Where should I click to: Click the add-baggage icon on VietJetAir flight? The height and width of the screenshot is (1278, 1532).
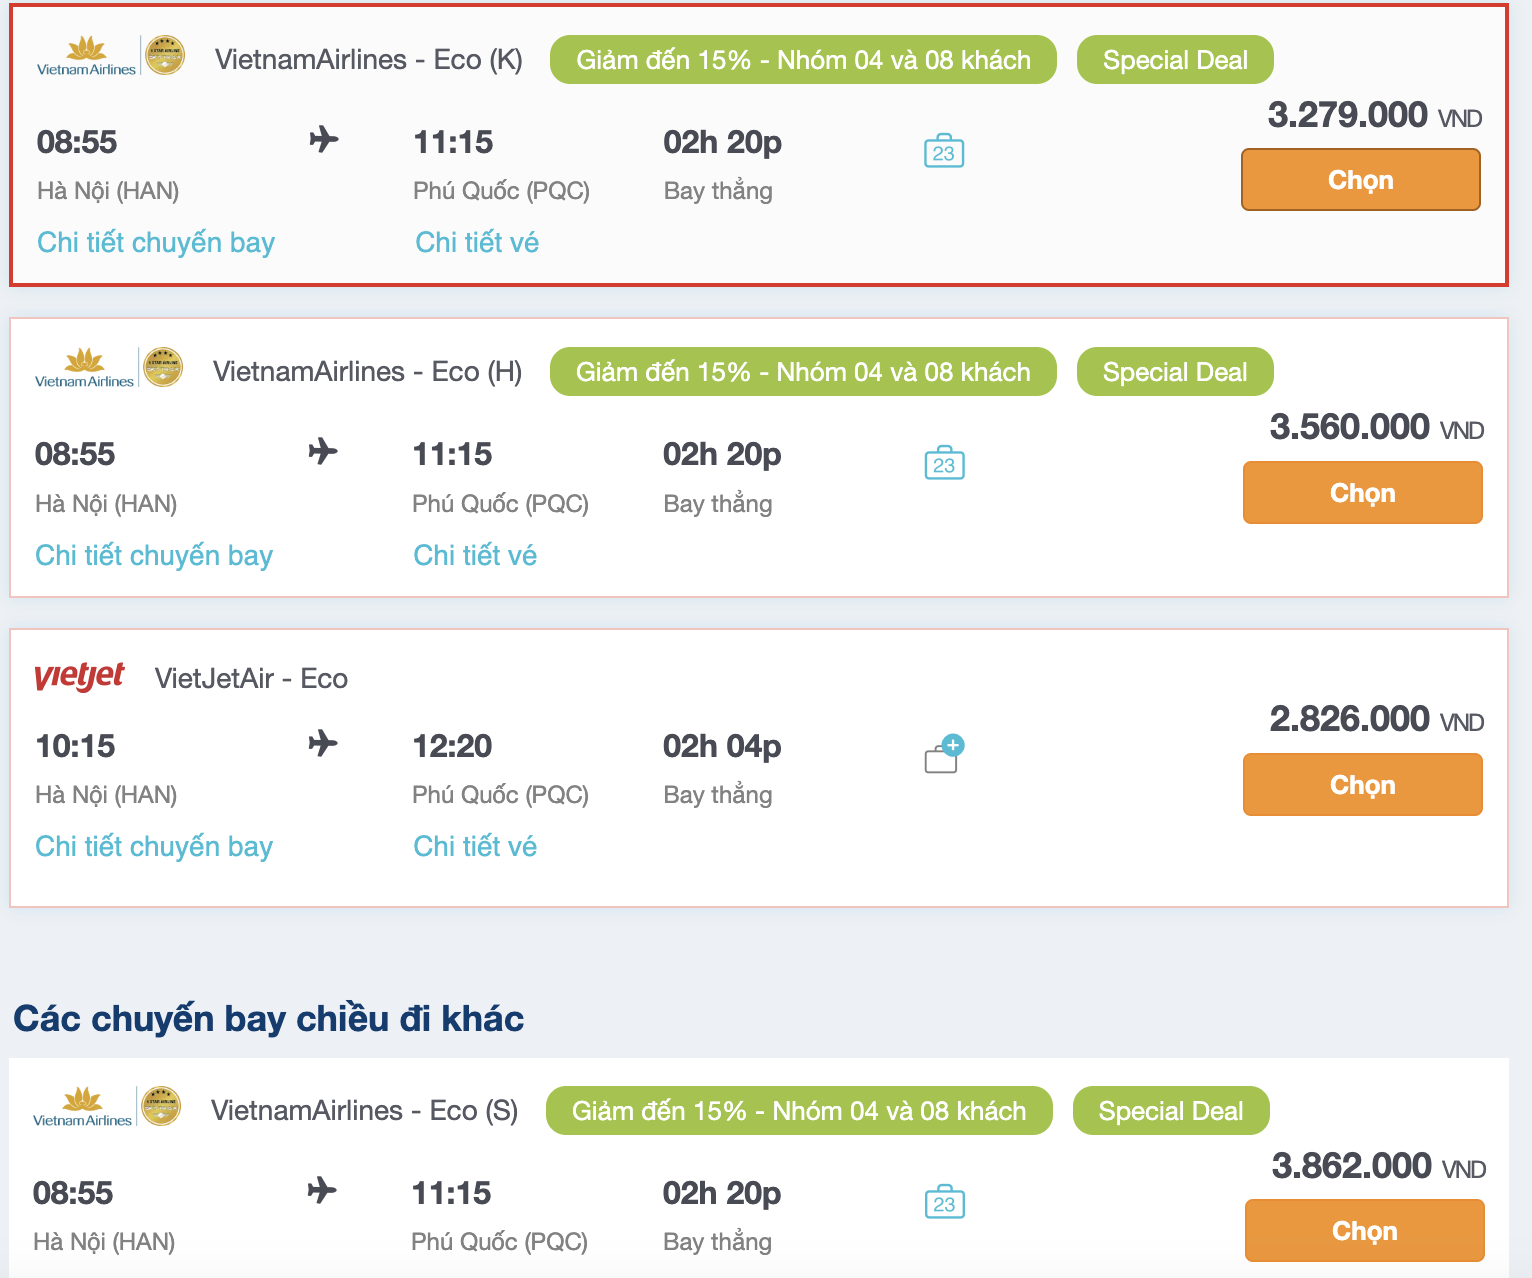[943, 755]
